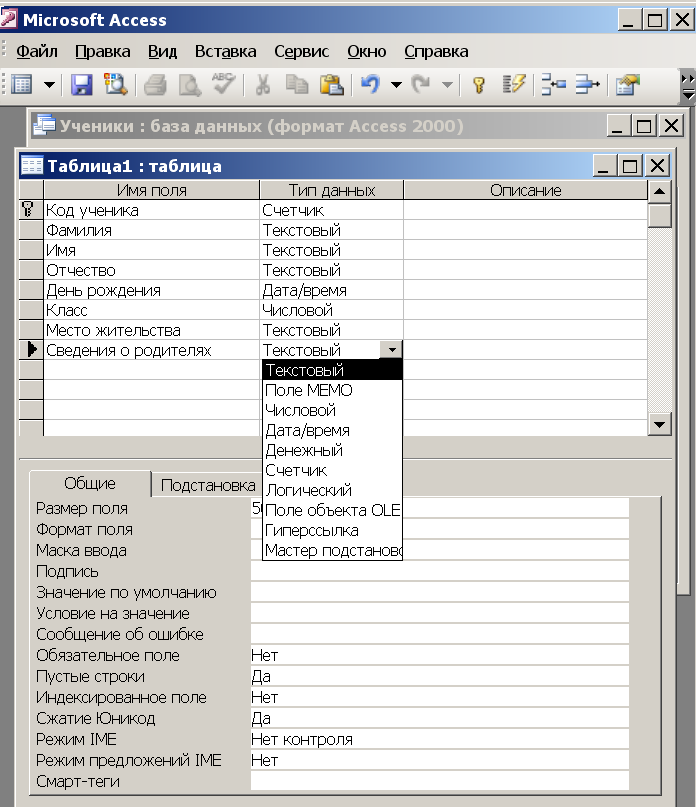Choose Логический data type
Viewport: 696px width, 807px height.
332,490
